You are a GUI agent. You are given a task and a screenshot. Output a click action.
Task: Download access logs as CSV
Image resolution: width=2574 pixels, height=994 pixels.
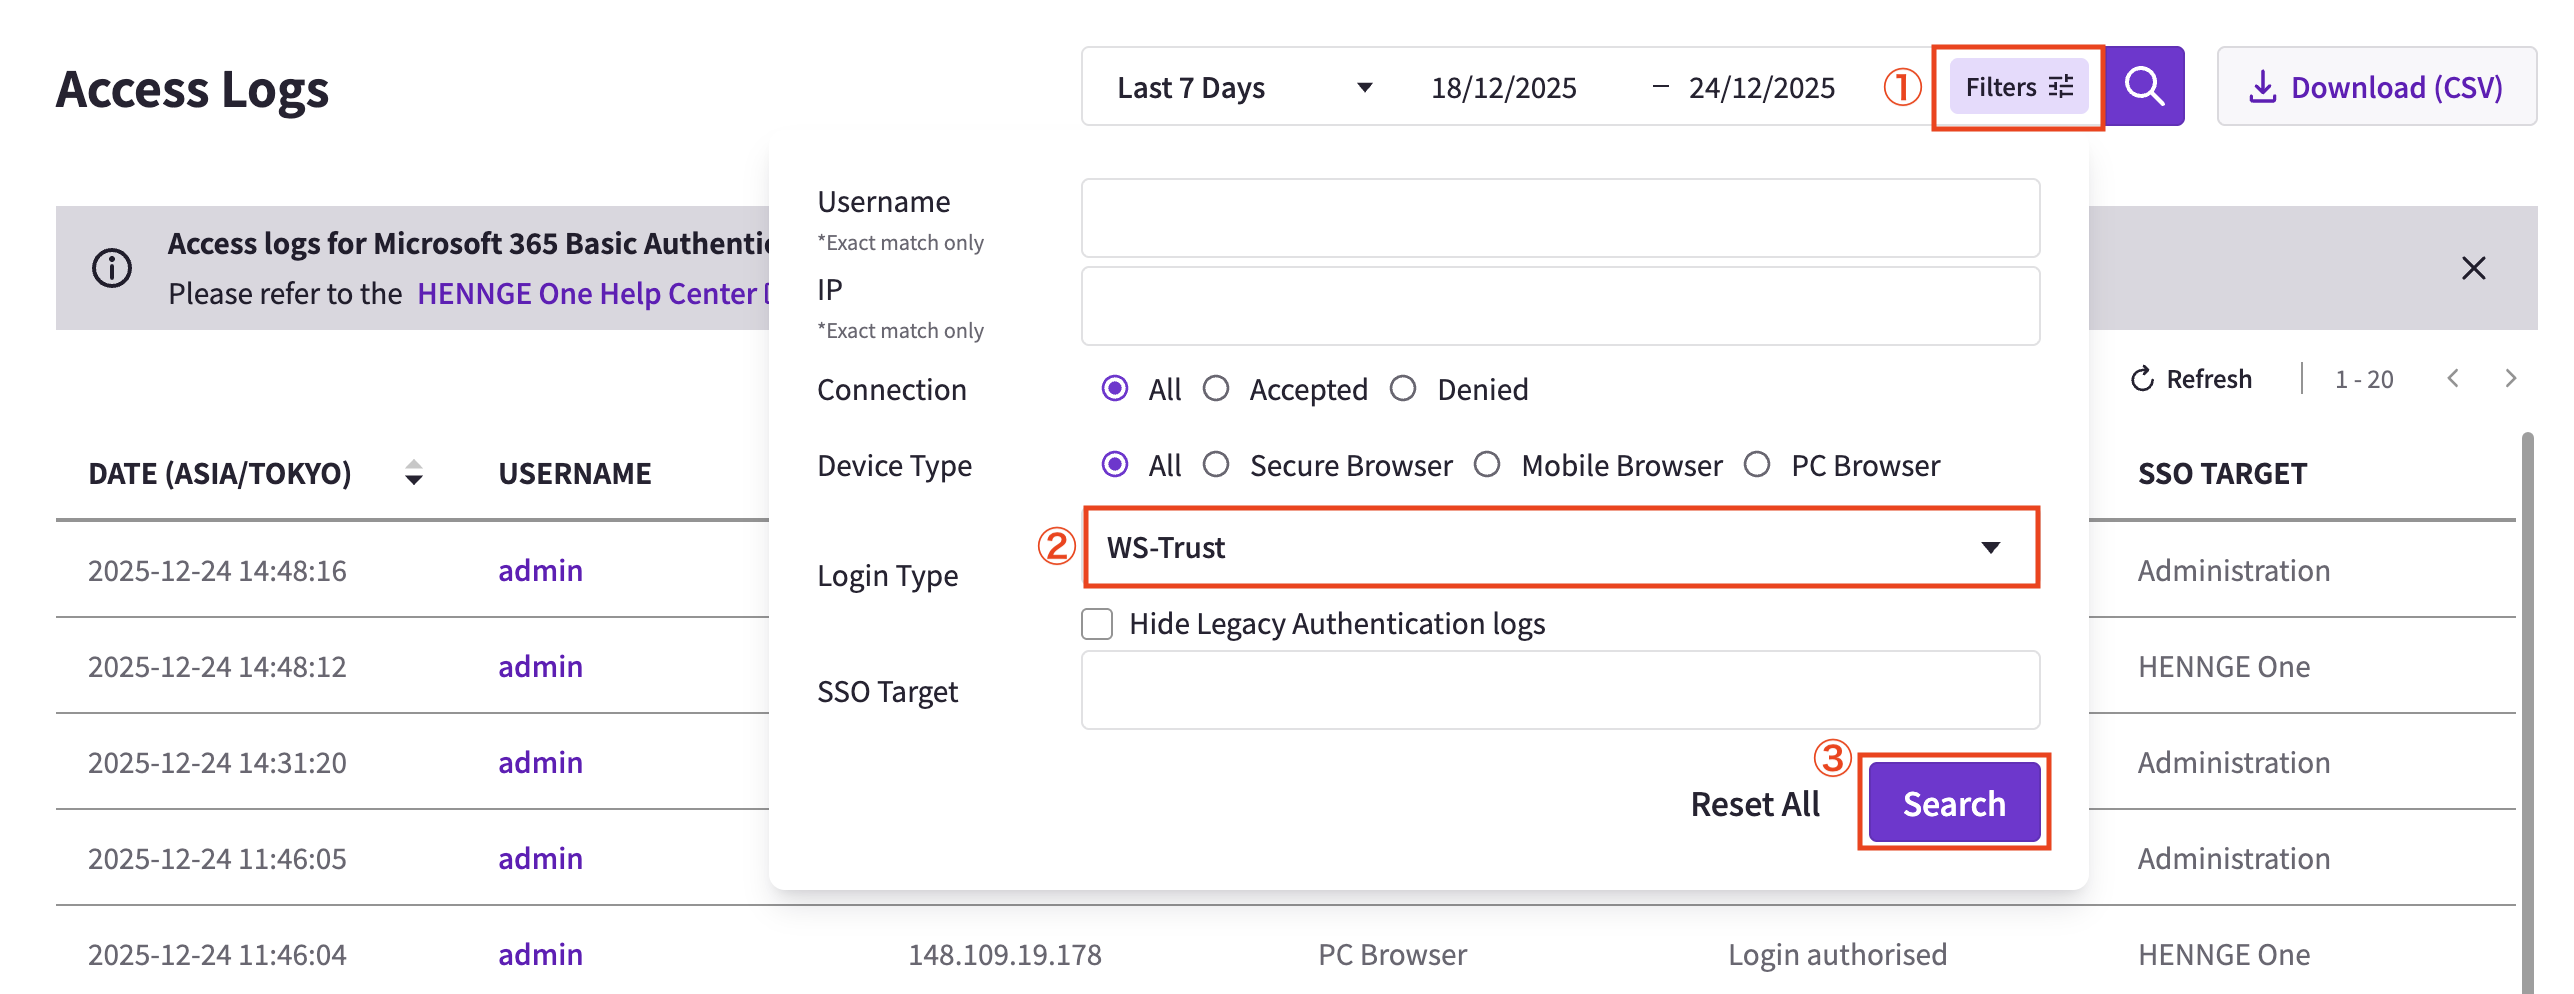[x=2376, y=87]
